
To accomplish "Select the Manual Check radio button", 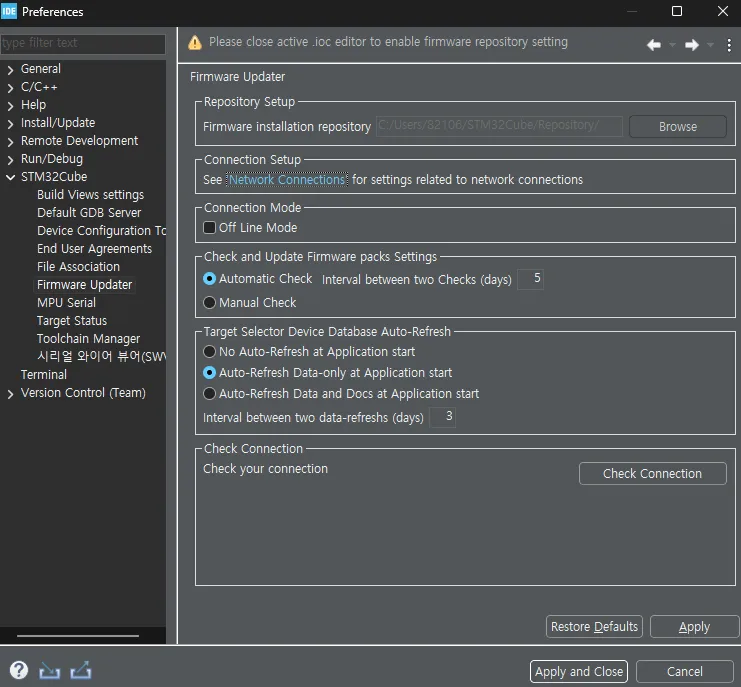I will [x=210, y=302].
